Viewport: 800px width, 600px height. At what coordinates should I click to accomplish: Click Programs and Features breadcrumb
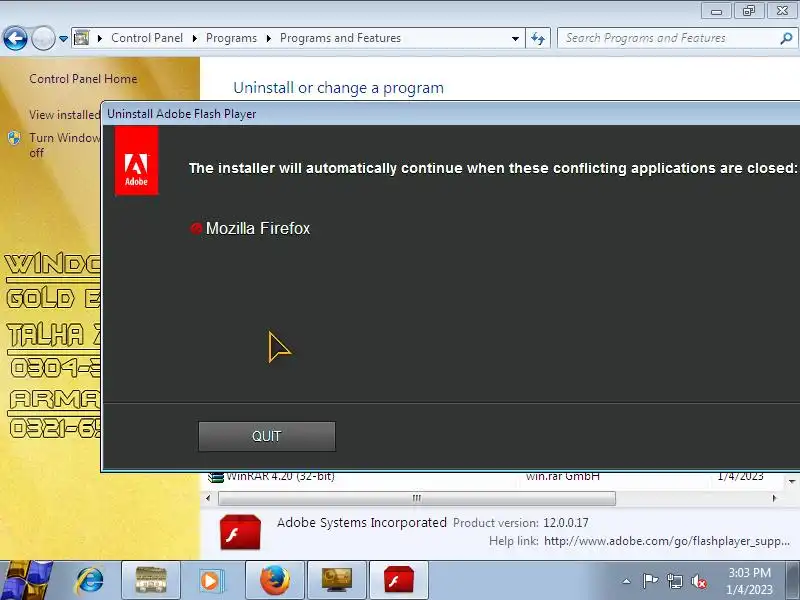[340, 38]
